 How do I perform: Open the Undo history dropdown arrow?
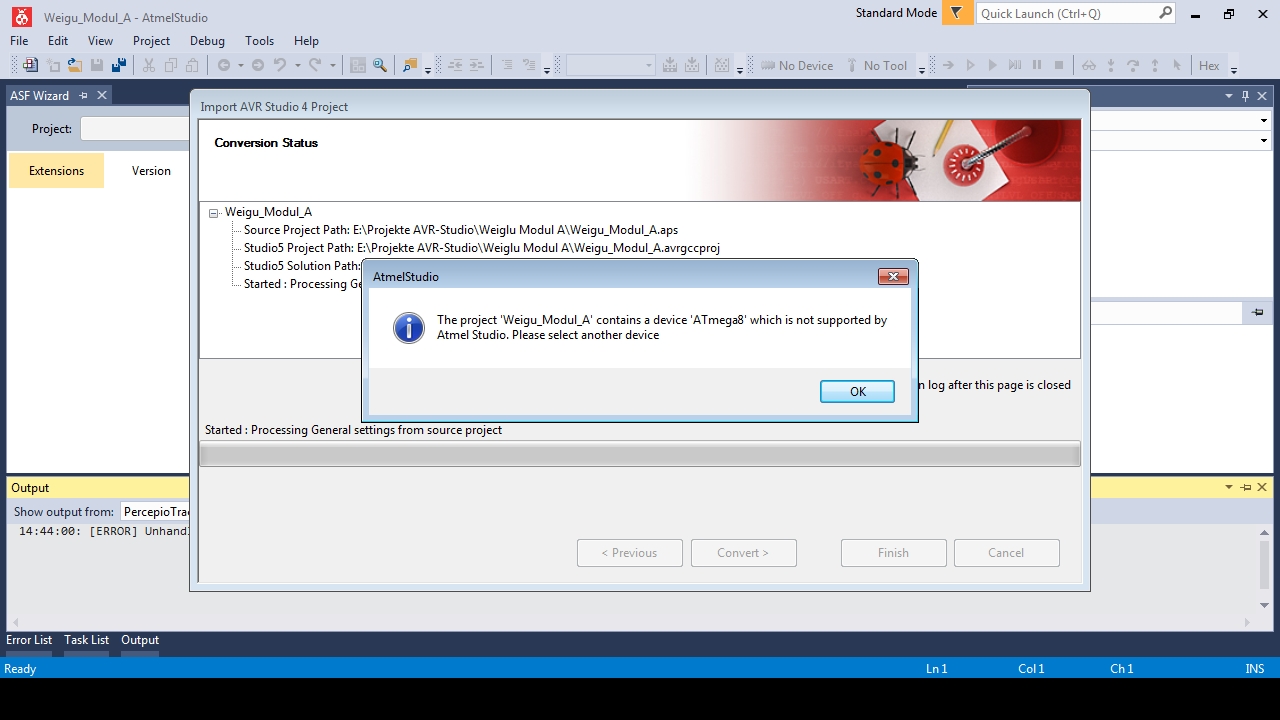pyautogui.click(x=297, y=65)
